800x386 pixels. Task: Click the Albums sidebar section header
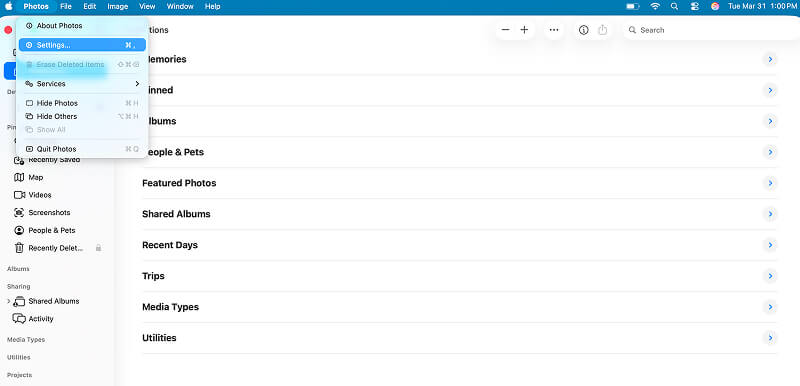[x=18, y=269]
